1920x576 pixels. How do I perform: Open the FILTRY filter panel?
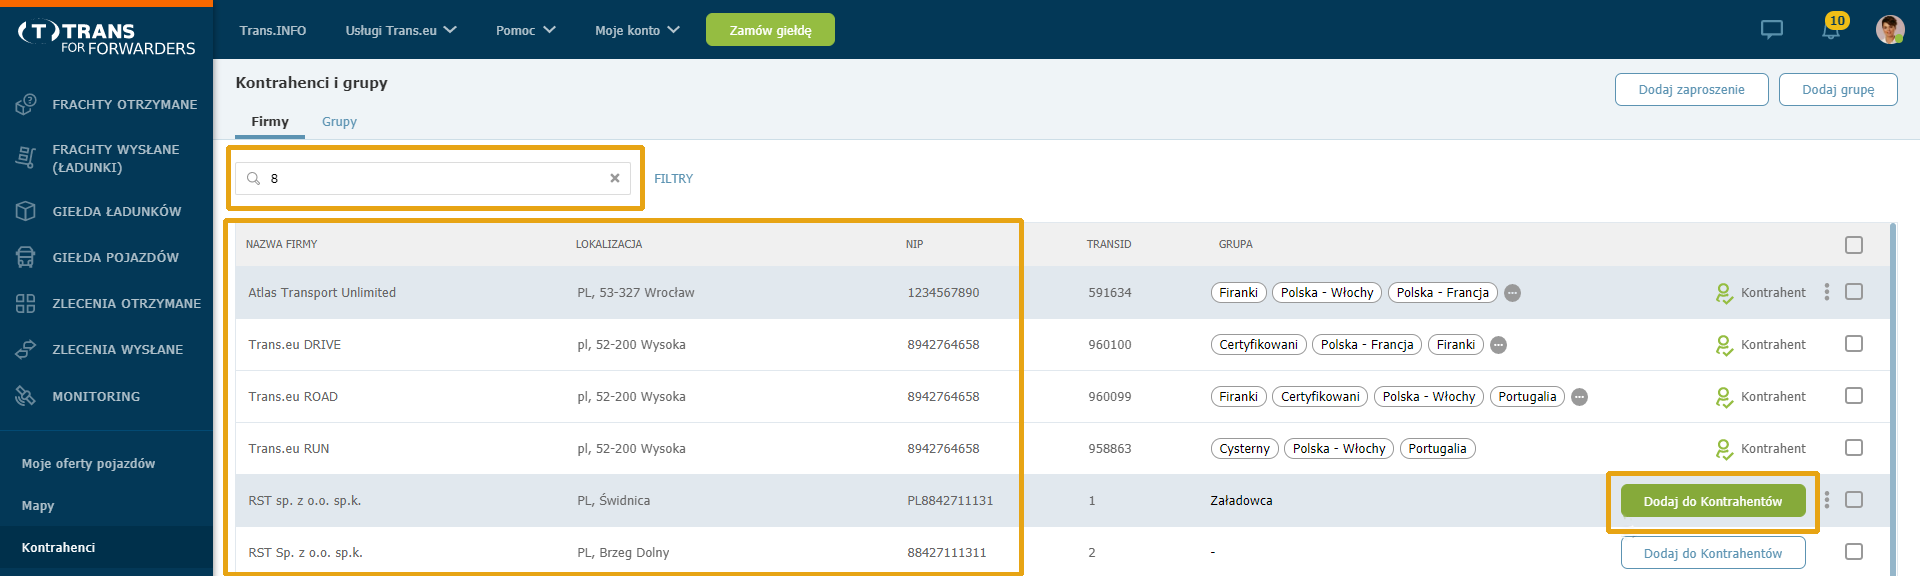click(x=673, y=179)
